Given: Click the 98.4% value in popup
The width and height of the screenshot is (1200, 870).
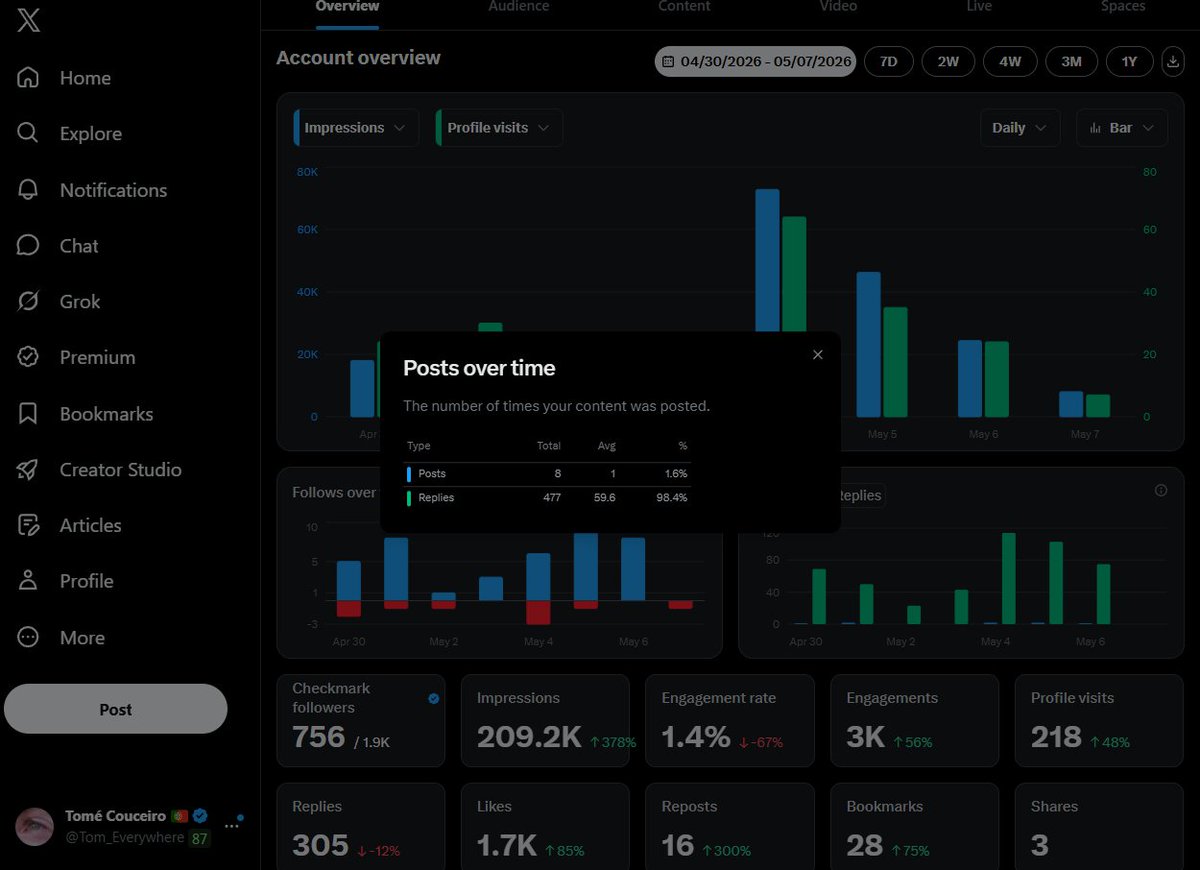Looking at the screenshot, I should point(672,498).
